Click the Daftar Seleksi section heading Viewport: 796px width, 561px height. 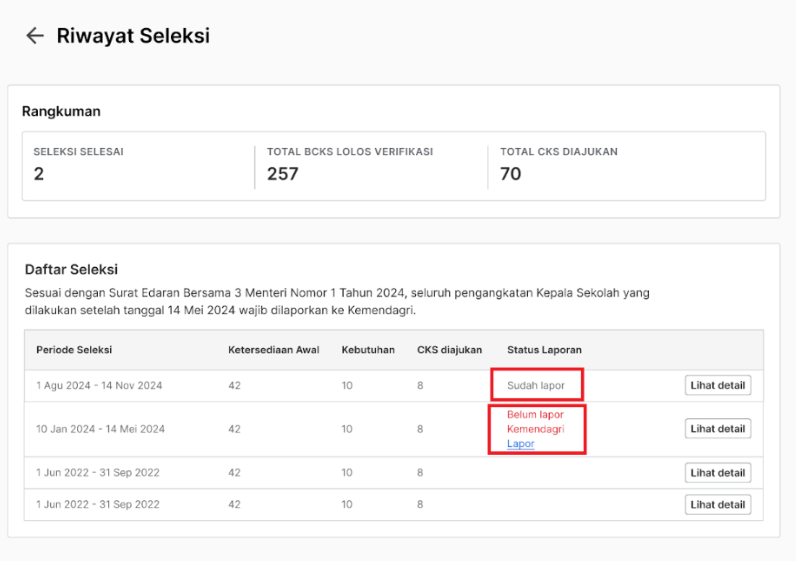(x=71, y=270)
